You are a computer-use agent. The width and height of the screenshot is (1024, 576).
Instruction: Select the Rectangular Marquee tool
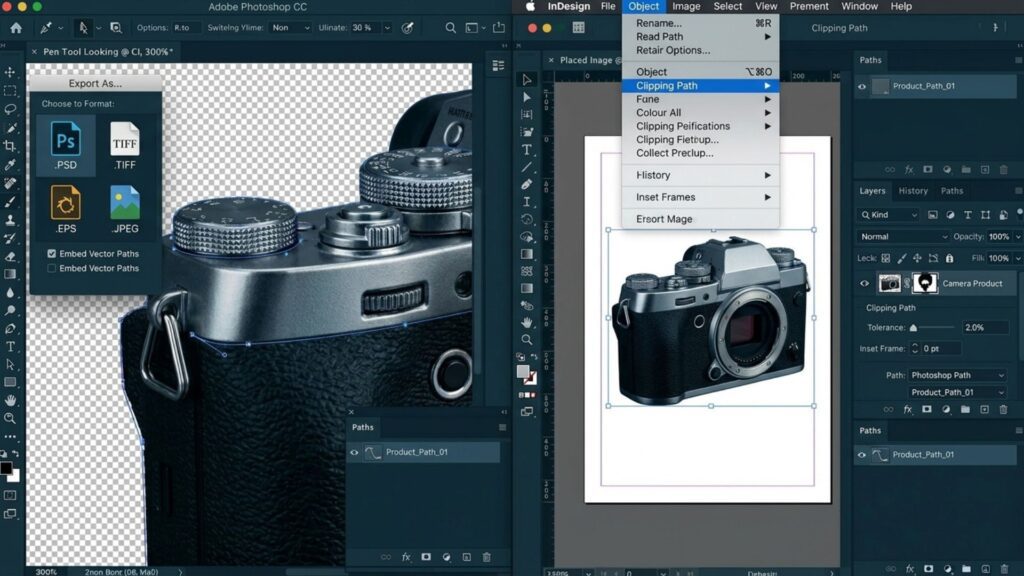(x=10, y=91)
